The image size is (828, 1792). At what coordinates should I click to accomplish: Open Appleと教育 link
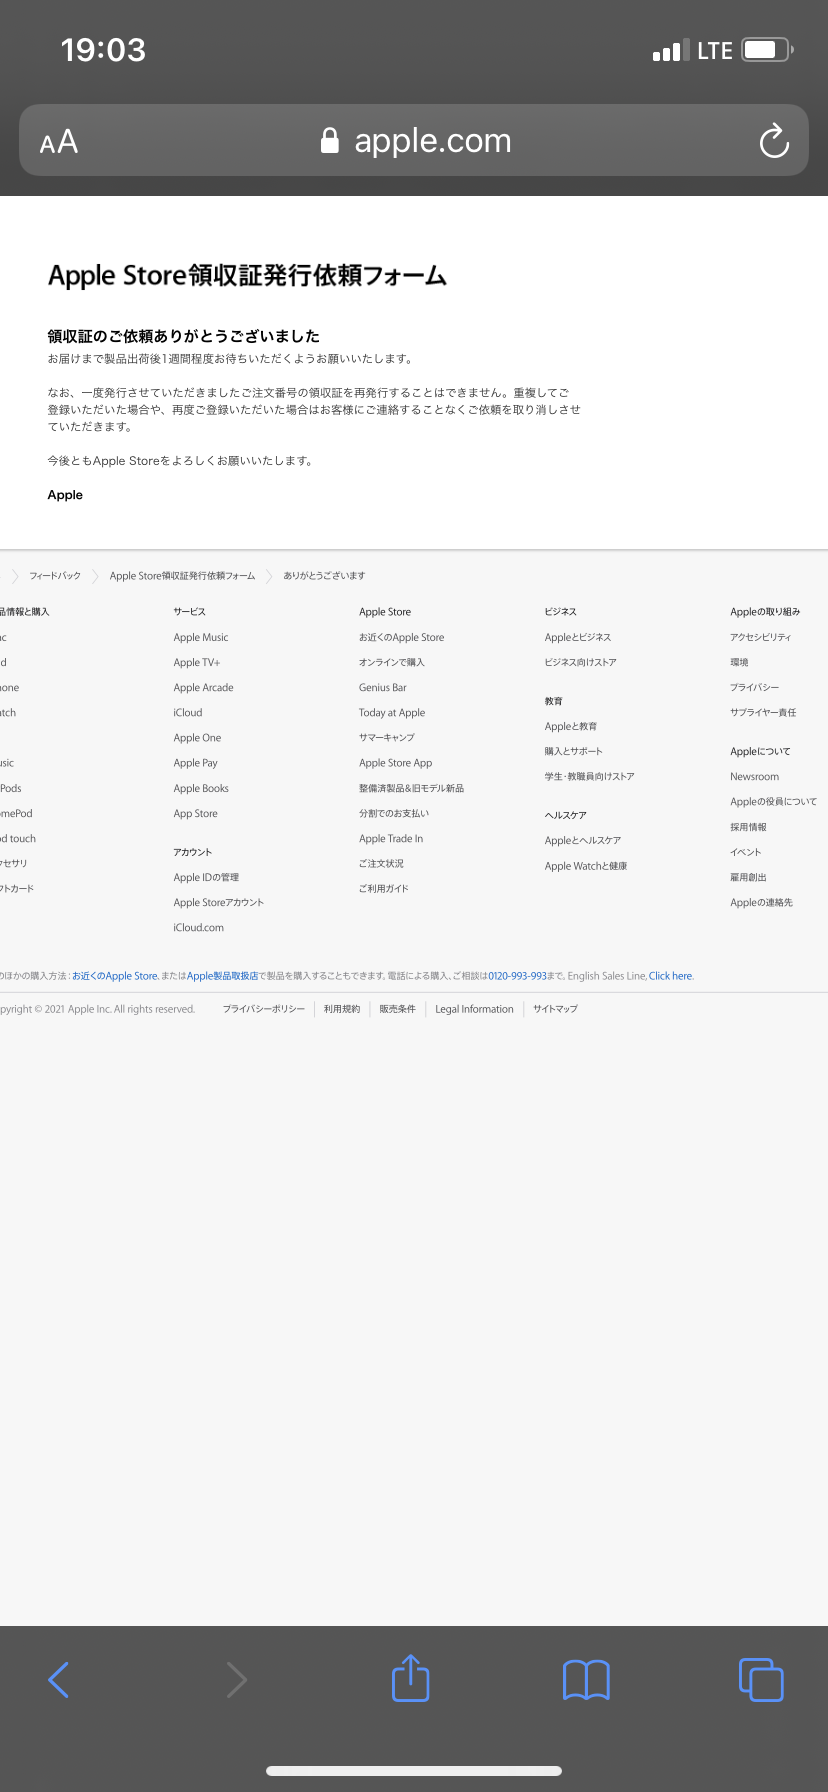(x=571, y=727)
